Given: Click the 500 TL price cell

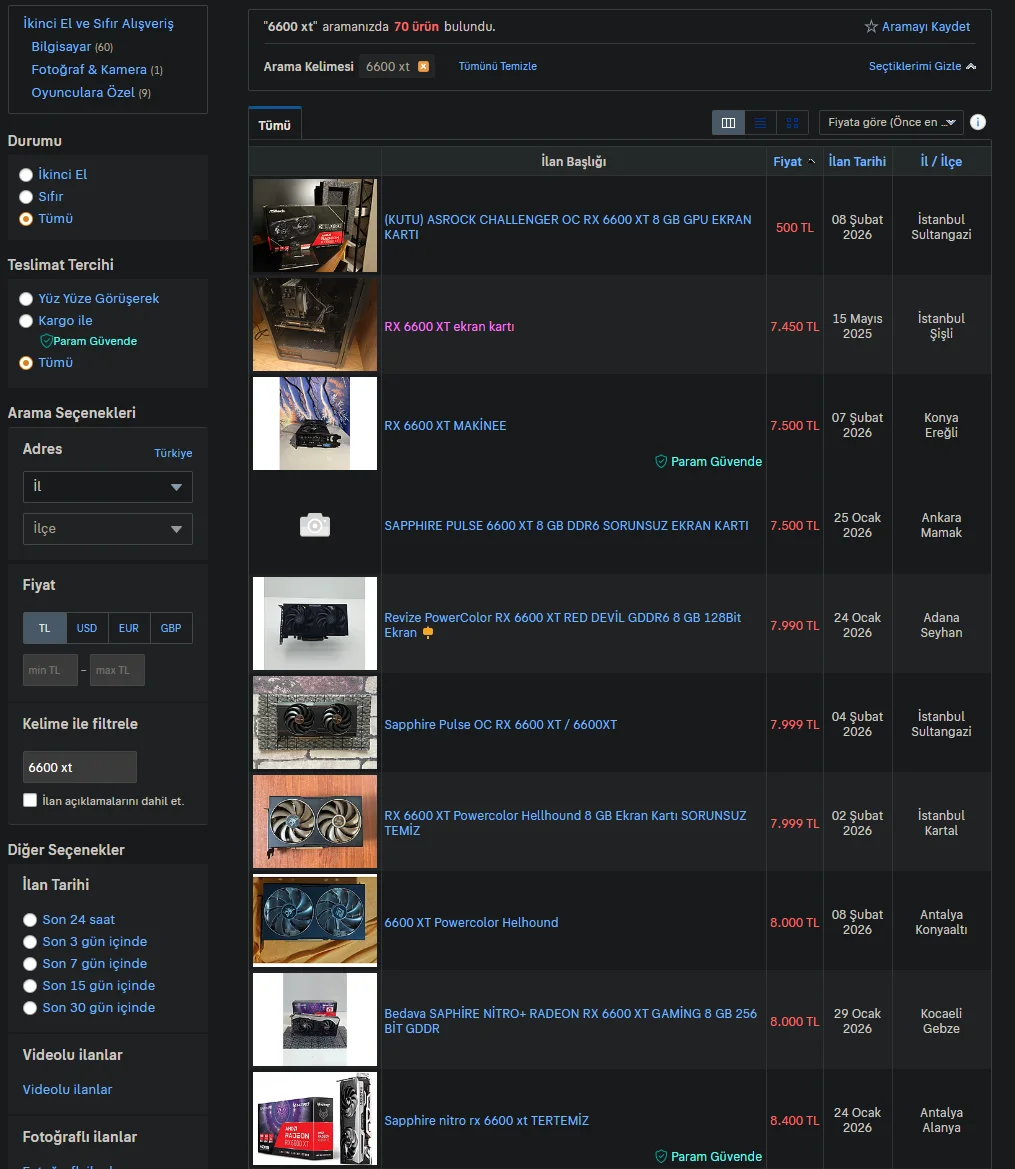Looking at the screenshot, I should (x=795, y=227).
